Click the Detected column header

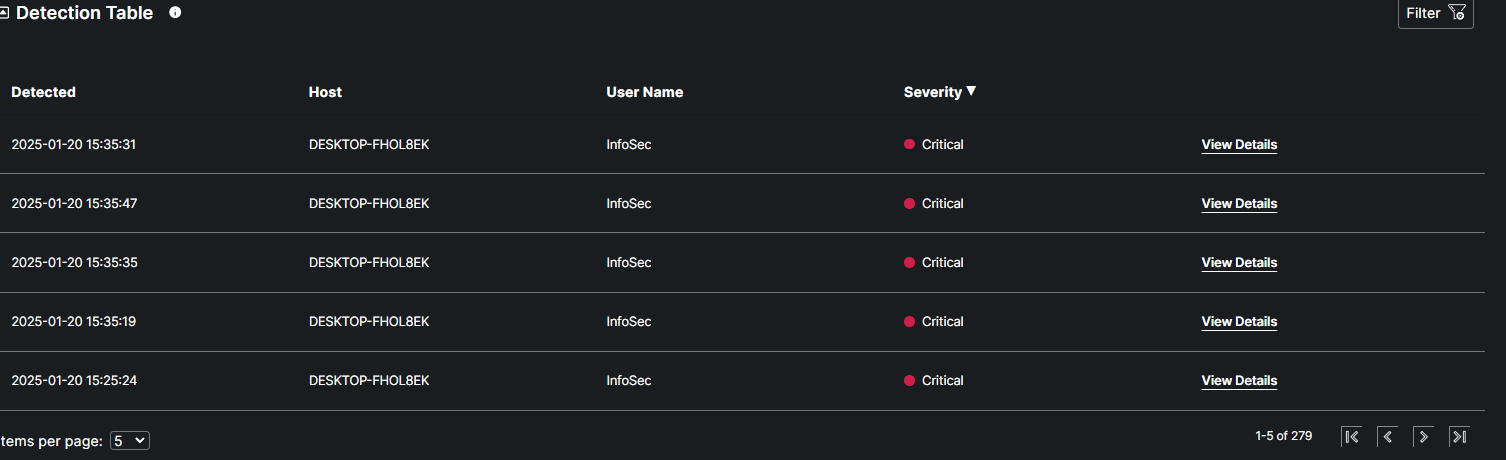click(x=43, y=92)
